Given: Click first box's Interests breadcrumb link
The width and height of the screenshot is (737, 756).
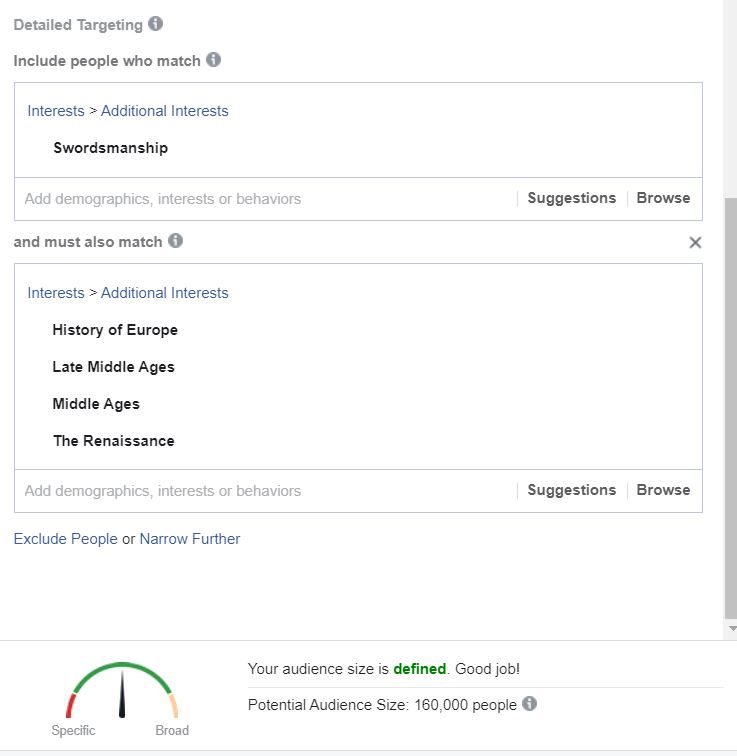Looking at the screenshot, I should (56, 111).
